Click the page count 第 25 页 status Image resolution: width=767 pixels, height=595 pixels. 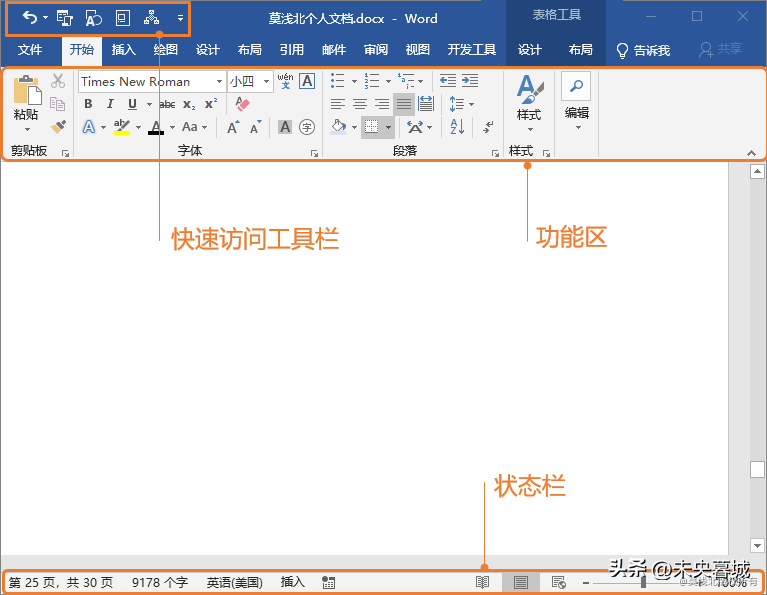(61, 582)
